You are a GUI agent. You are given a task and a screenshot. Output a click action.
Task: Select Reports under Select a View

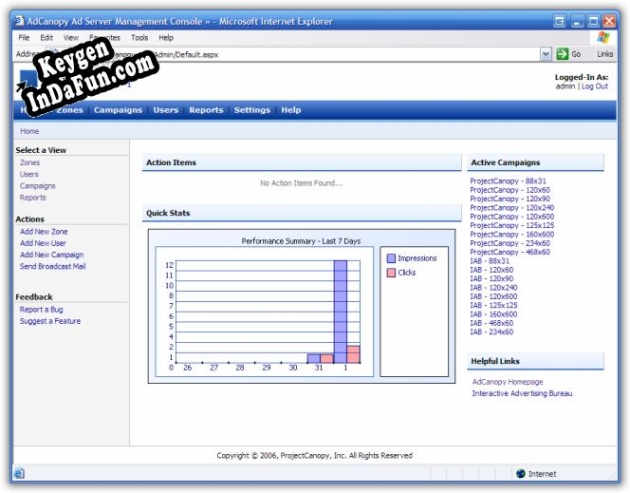click(x=33, y=198)
